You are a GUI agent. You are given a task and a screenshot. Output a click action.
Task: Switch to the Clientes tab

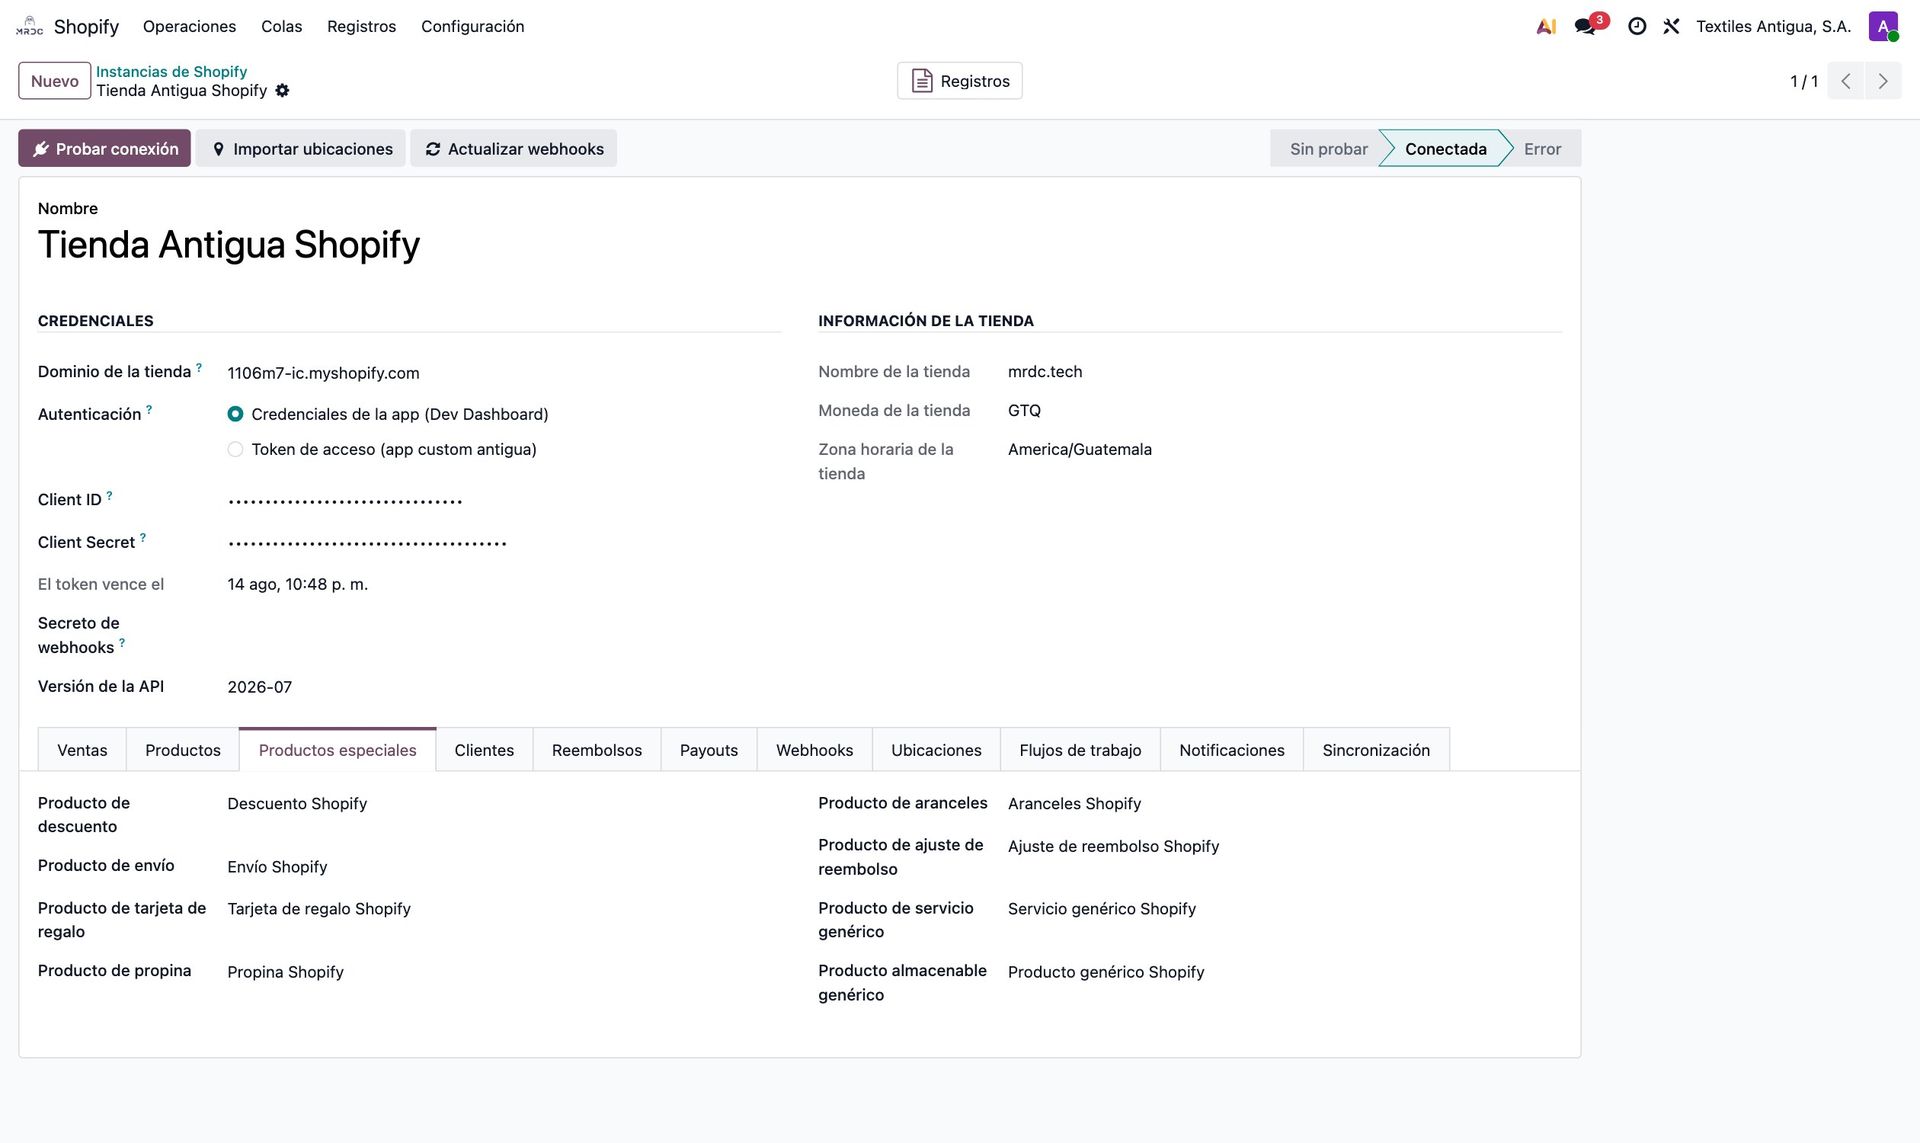[484, 750]
